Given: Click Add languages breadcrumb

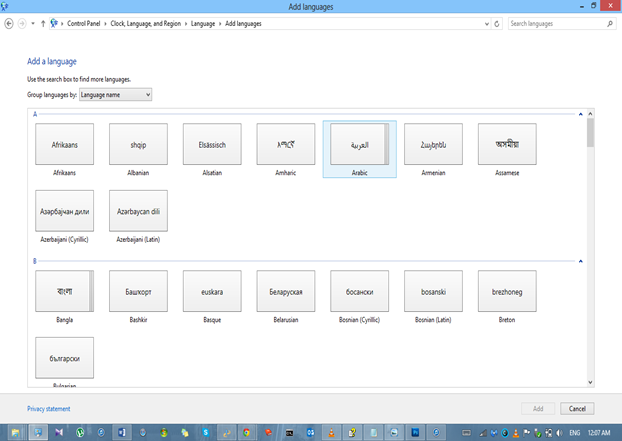Looking at the screenshot, I should pos(243,24).
